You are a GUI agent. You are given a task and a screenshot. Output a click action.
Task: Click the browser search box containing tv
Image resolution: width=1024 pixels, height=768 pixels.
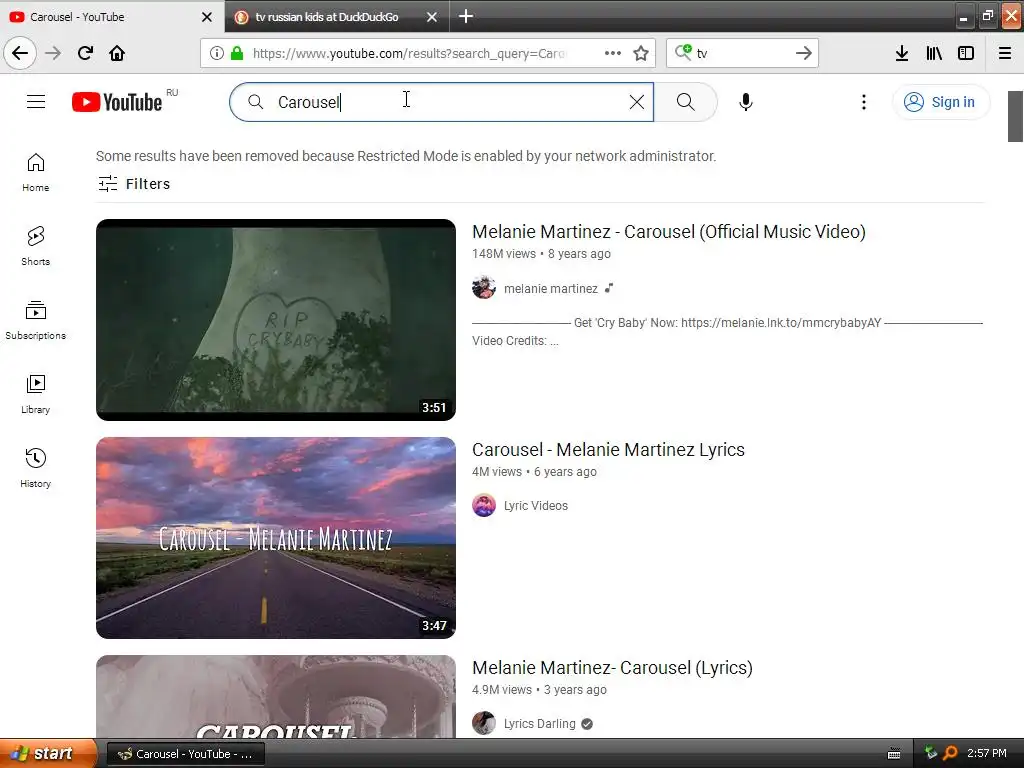741,53
